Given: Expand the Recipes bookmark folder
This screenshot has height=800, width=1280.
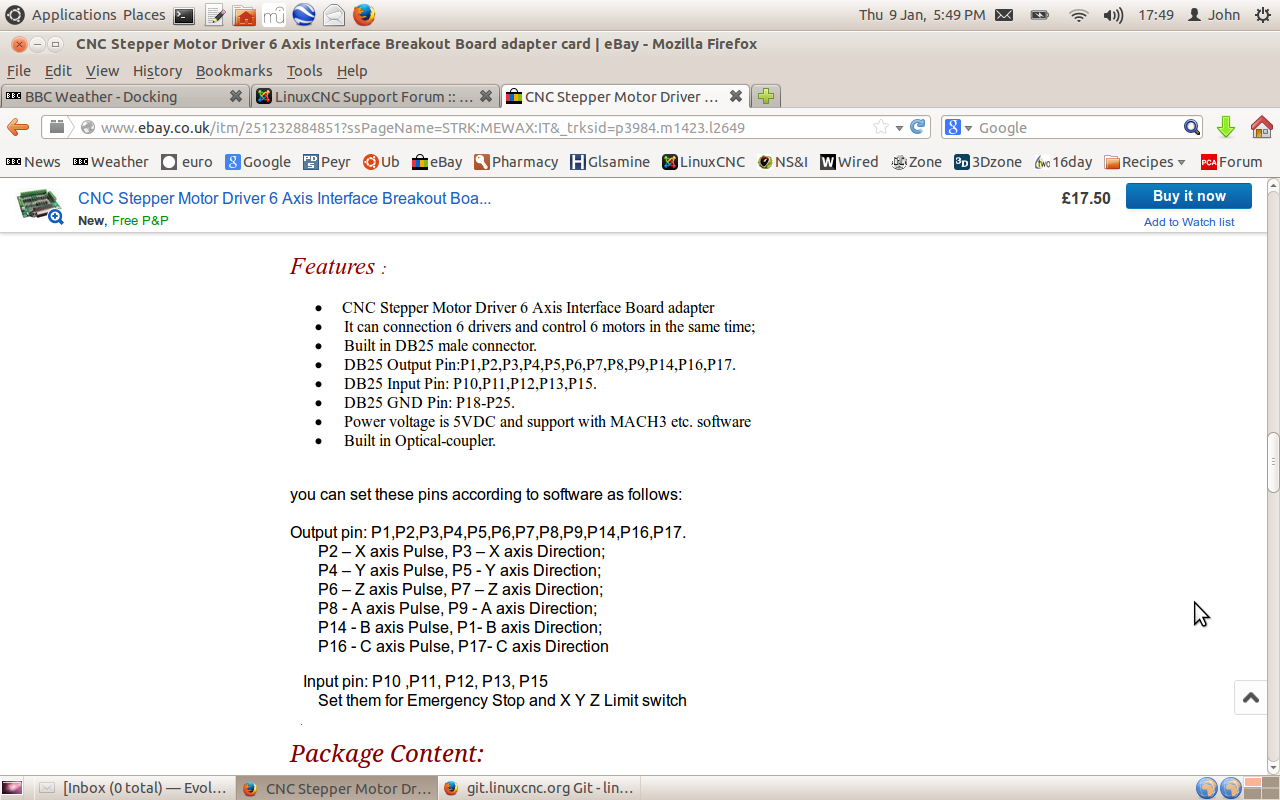Looking at the screenshot, I should (1145, 162).
